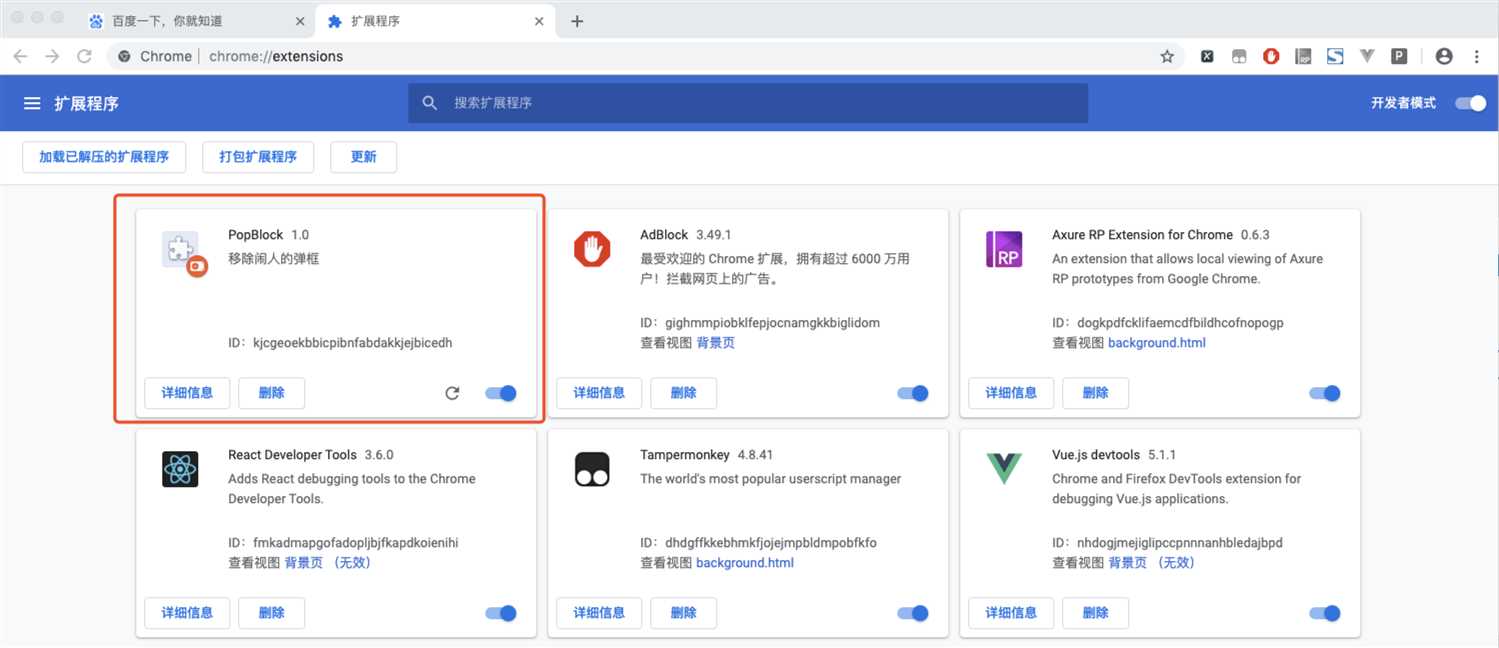
Task: Click the Tampermonkey logo
Action: tap(592, 469)
